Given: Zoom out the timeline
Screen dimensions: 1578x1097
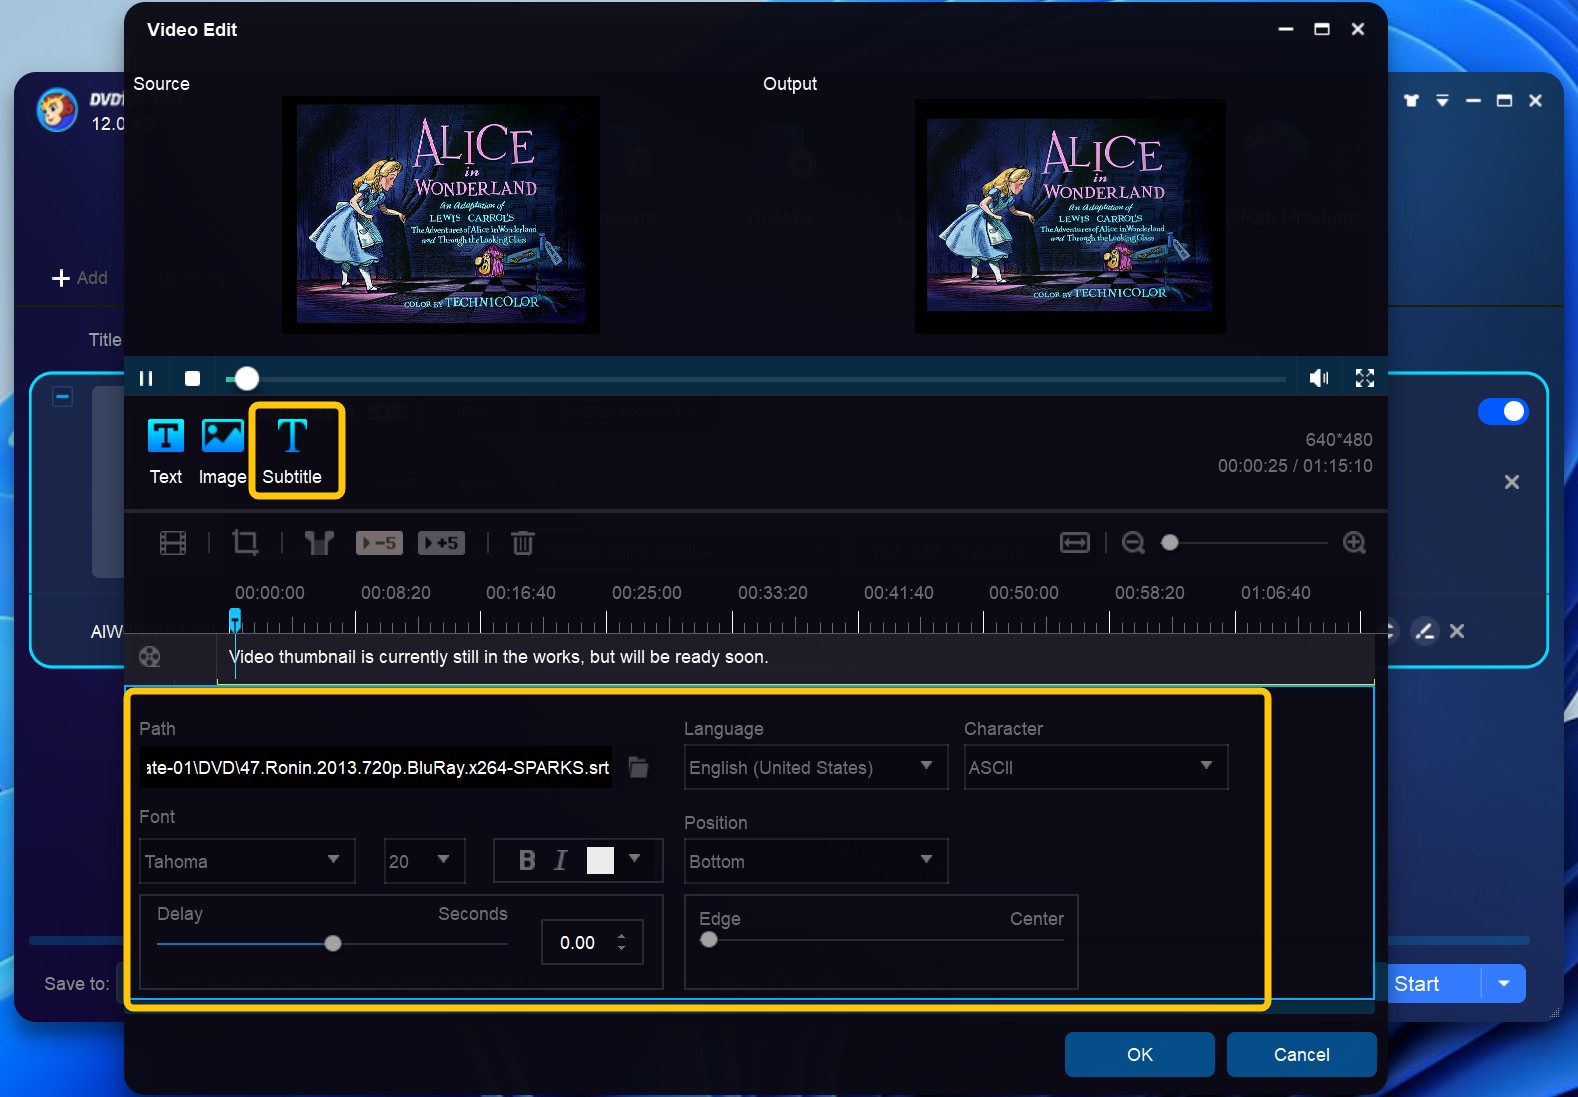Looking at the screenshot, I should [1133, 542].
